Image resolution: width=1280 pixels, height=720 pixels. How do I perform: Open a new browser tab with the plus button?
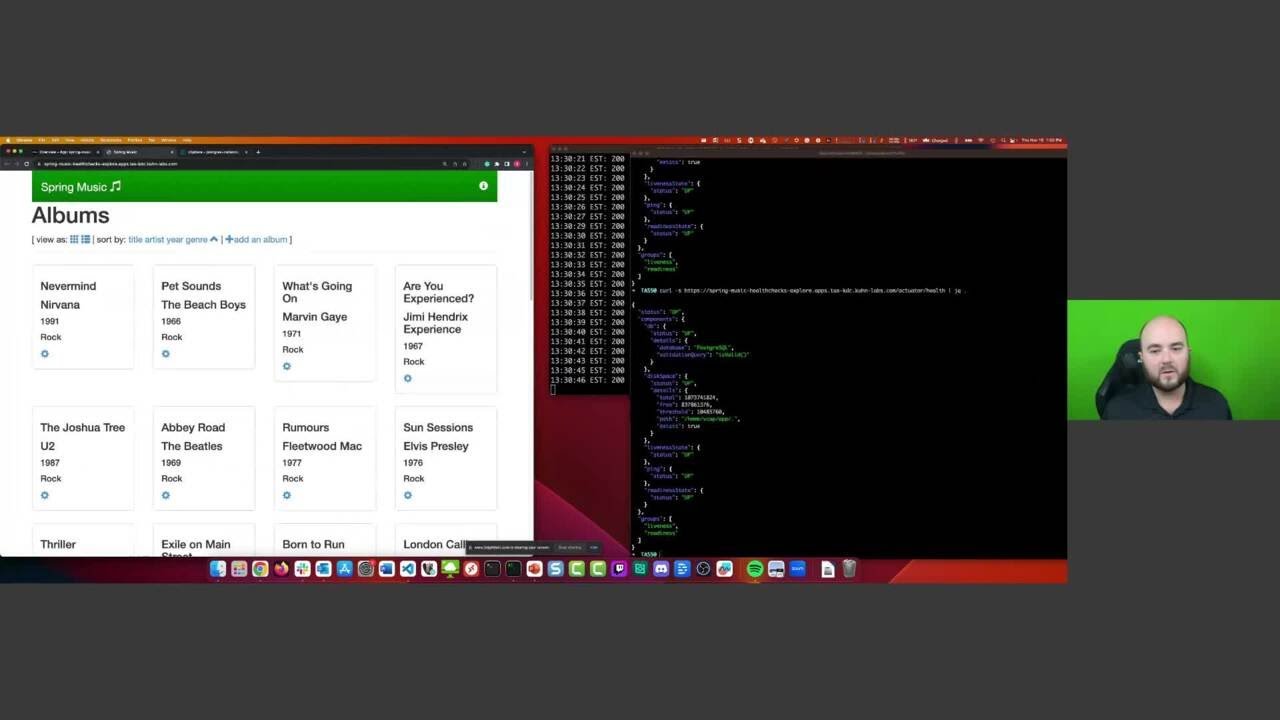tap(259, 151)
